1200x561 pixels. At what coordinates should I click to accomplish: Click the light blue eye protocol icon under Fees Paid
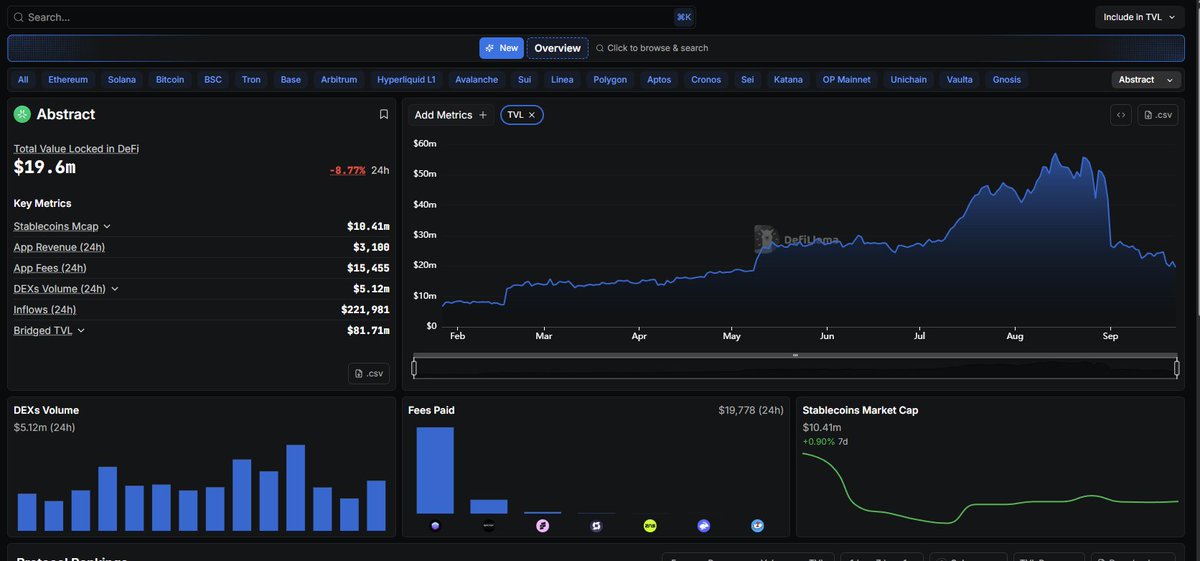point(758,525)
